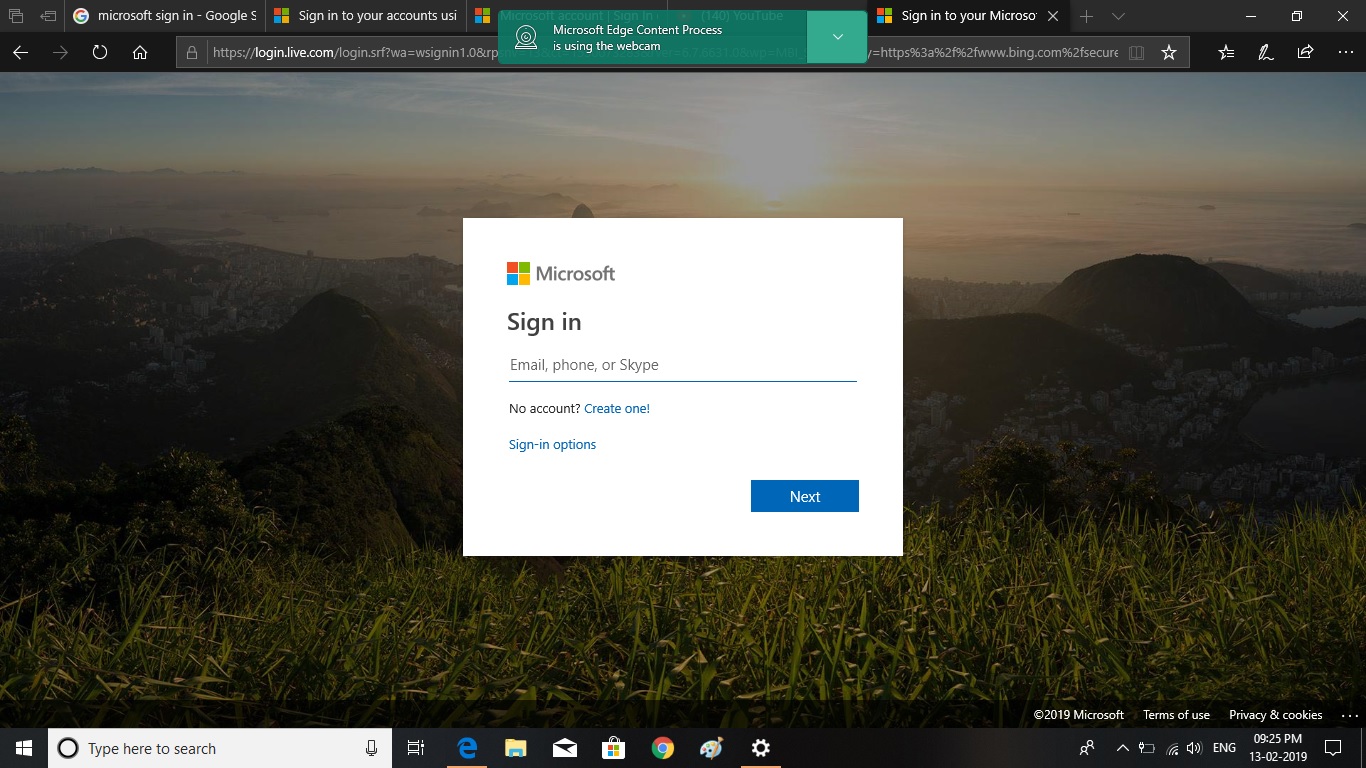Show hidden system tray icons
Viewport: 1366px width, 768px height.
[1122, 748]
